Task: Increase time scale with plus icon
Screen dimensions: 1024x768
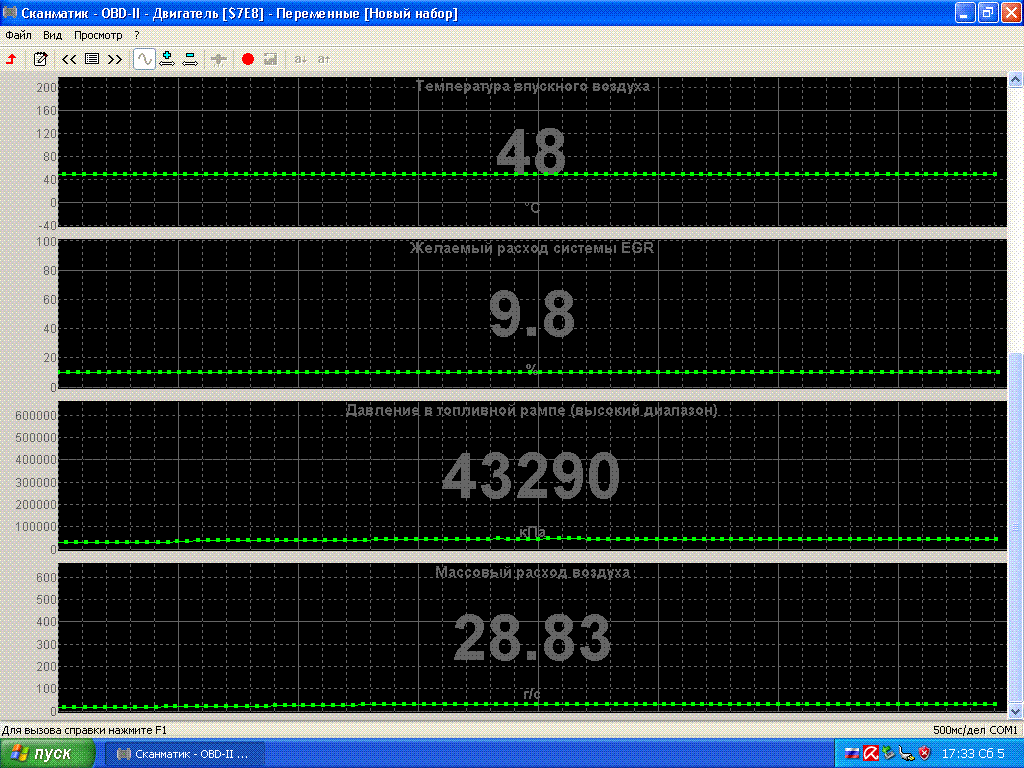Action: [x=167, y=59]
